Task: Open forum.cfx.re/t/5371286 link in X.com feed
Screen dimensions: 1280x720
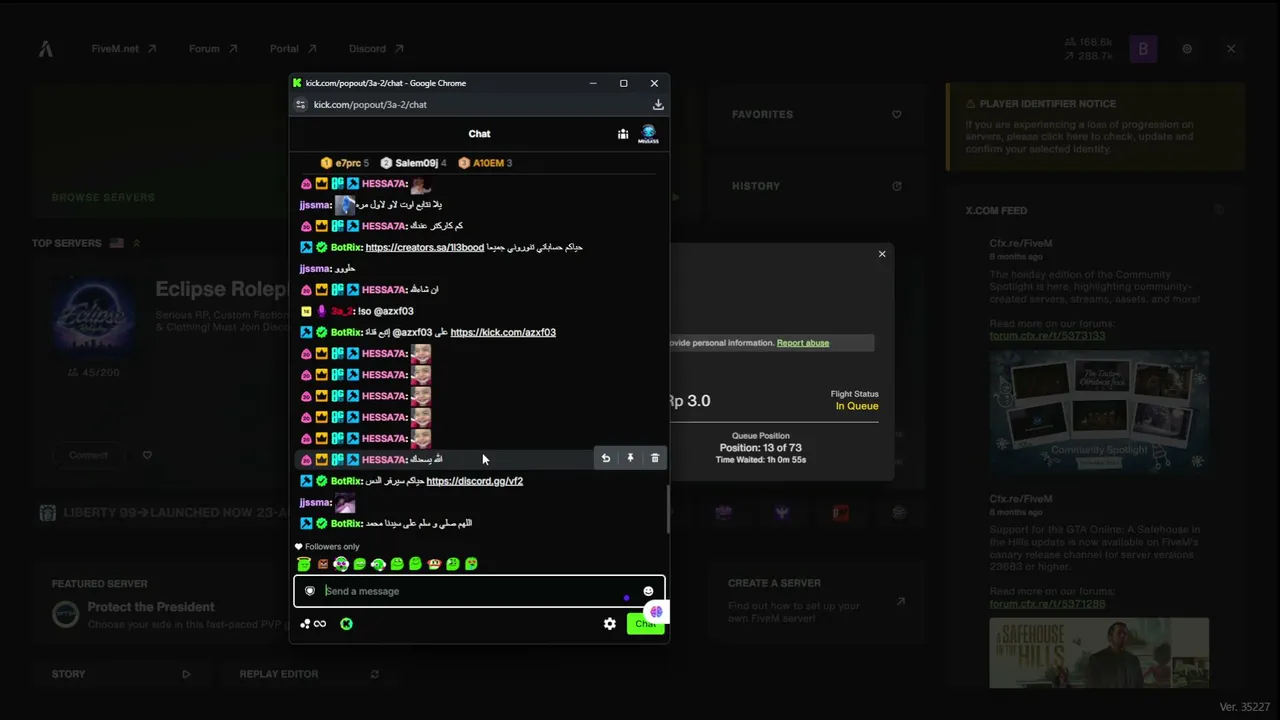Action: click(x=1047, y=604)
